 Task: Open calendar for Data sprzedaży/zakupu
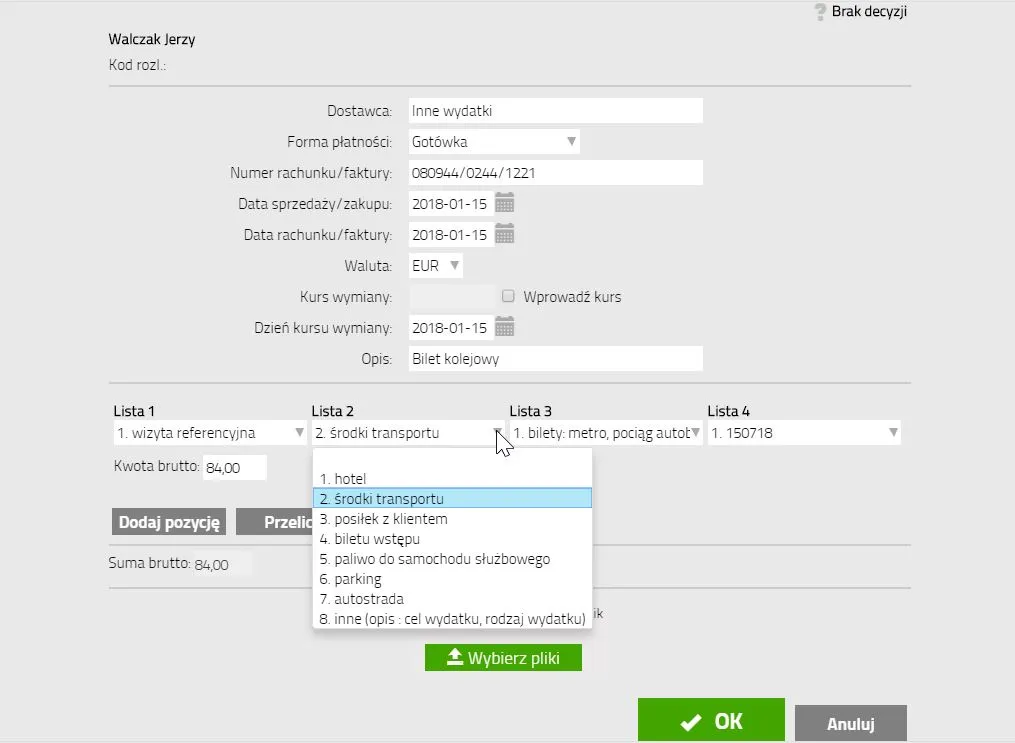click(505, 204)
